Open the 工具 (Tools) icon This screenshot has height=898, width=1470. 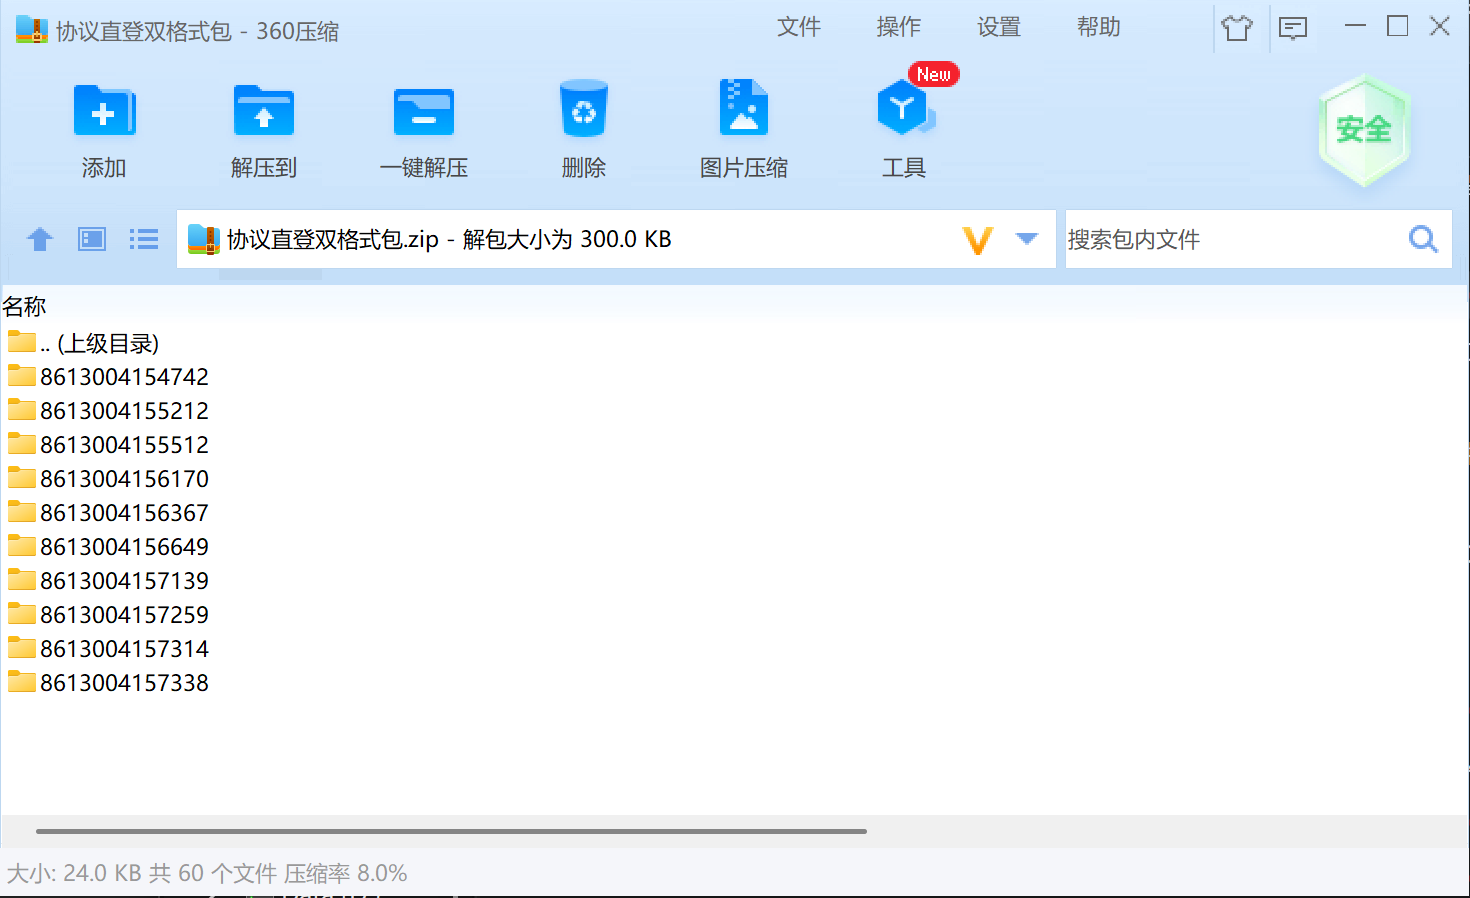(x=903, y=110)
